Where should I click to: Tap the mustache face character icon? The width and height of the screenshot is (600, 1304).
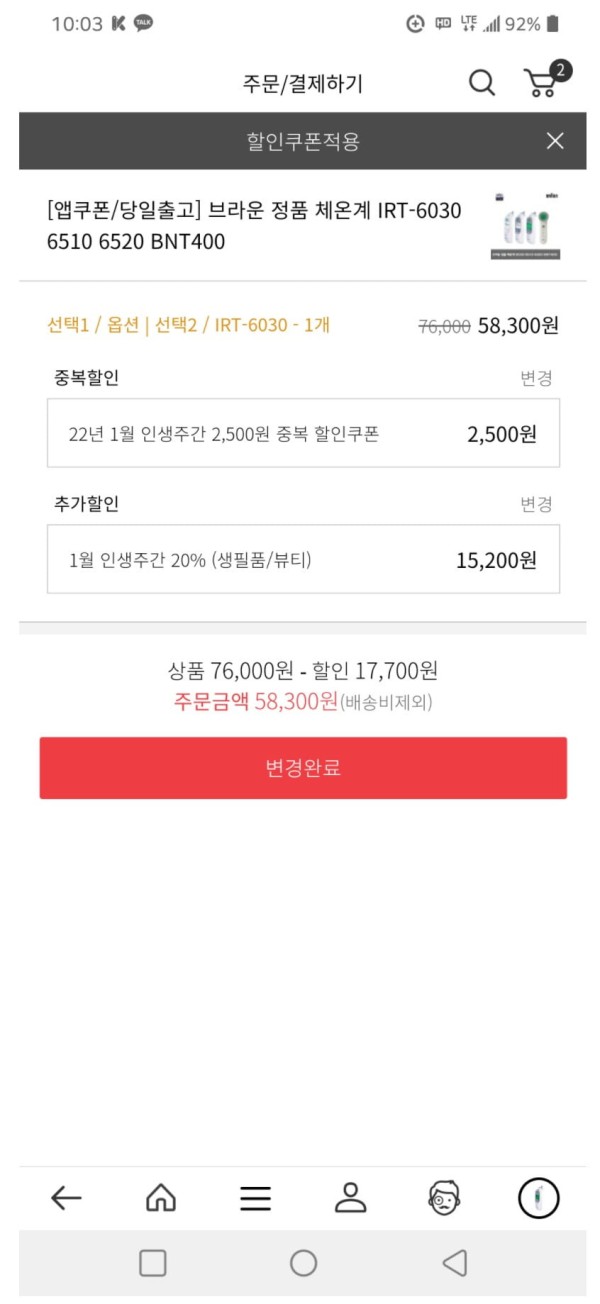tap(445, 1198)
